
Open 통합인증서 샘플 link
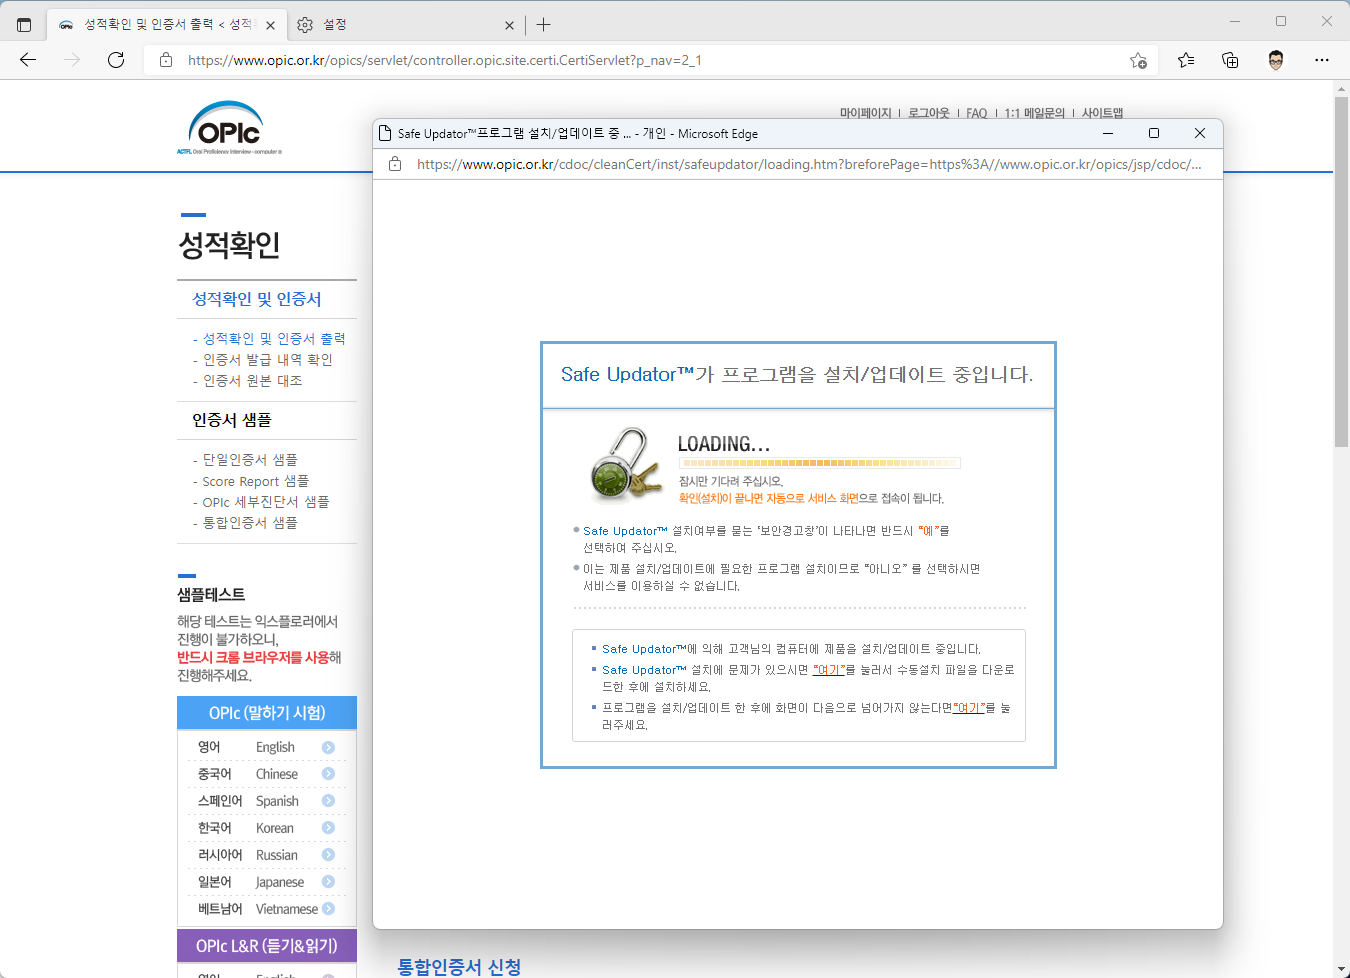coord(250,523)
